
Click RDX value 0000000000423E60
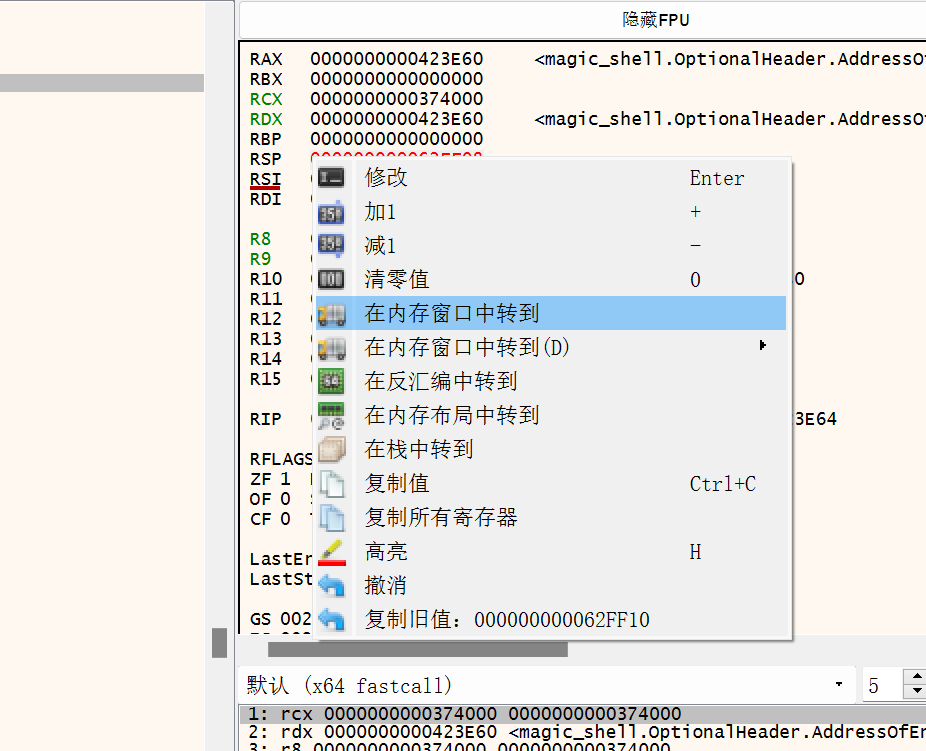coord(396,119)
